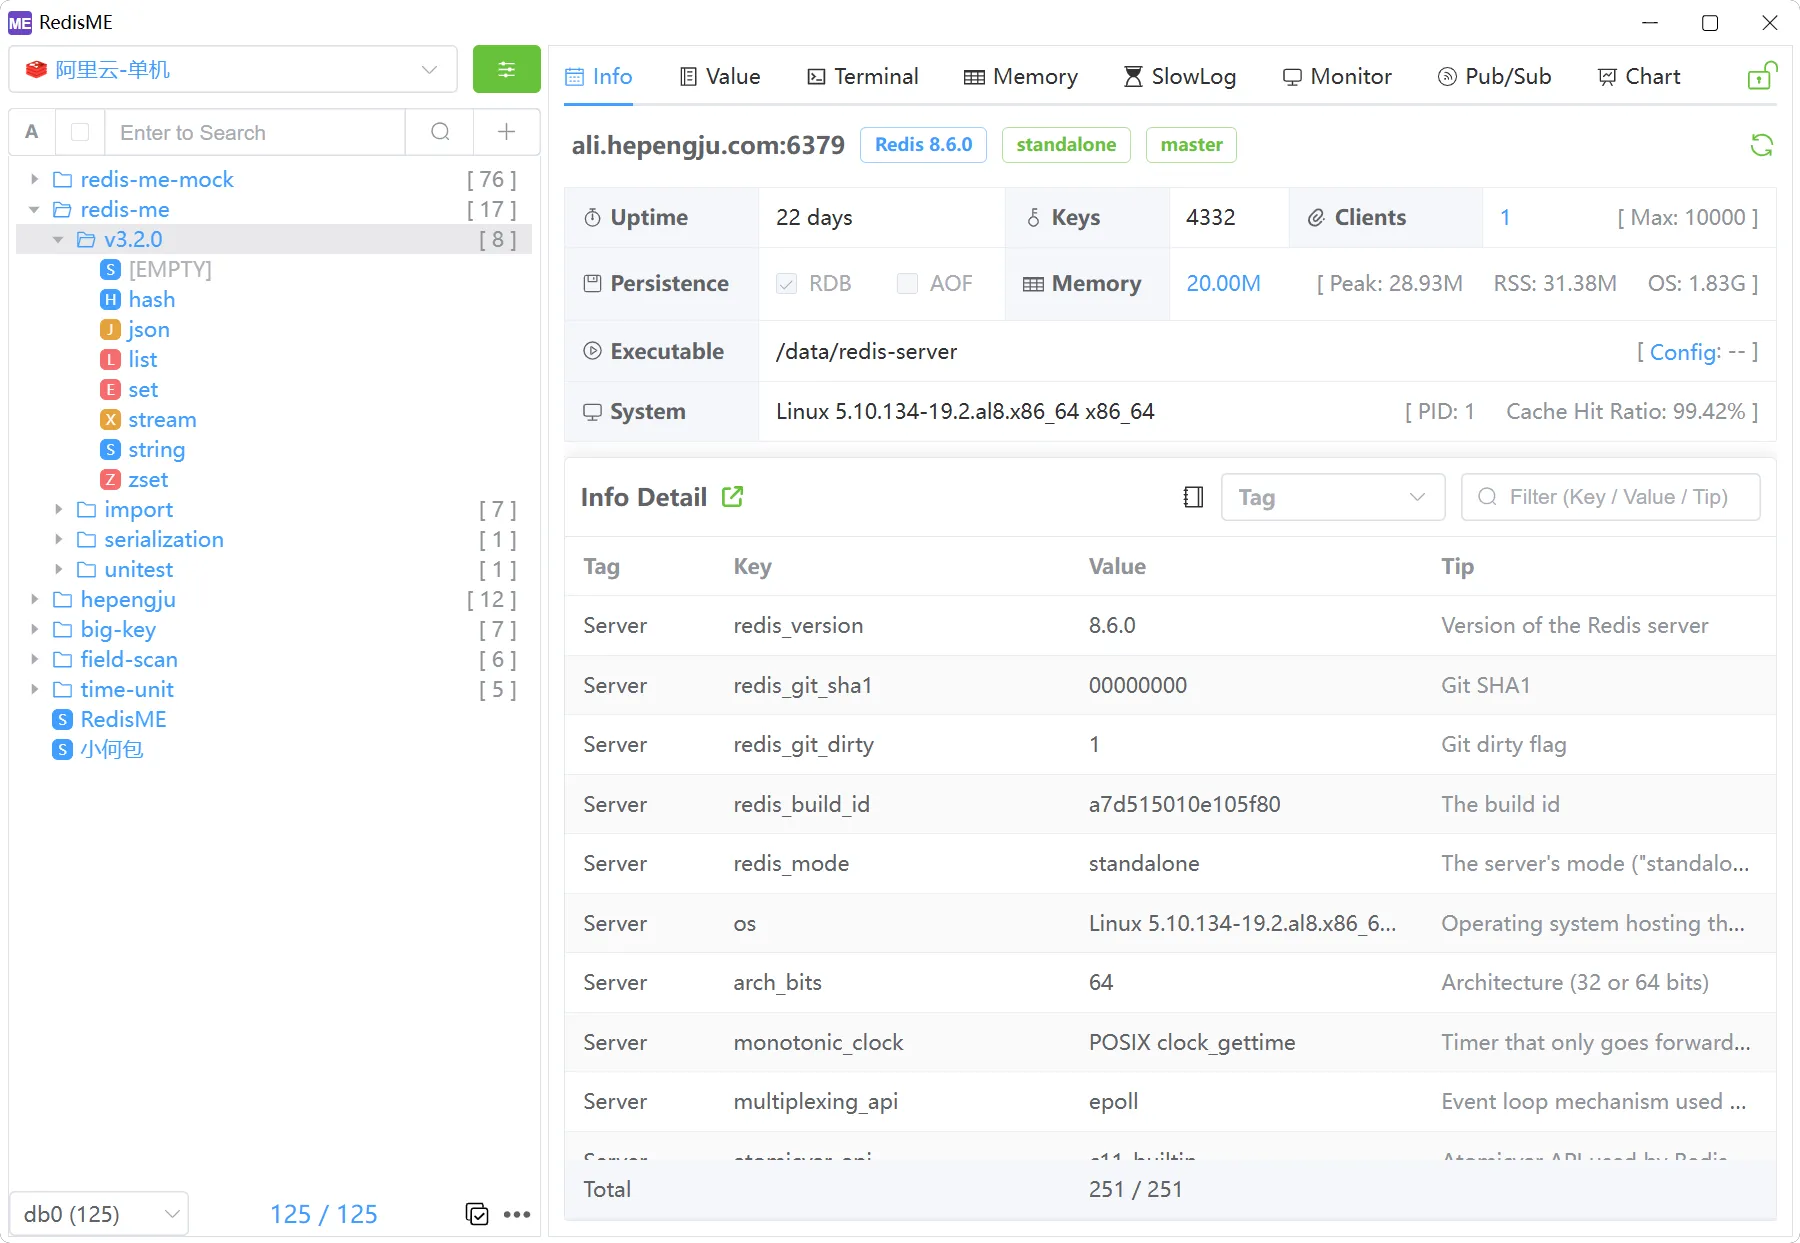Expand the redis-me-mock folder
1800x1243 pixels.
35,179
